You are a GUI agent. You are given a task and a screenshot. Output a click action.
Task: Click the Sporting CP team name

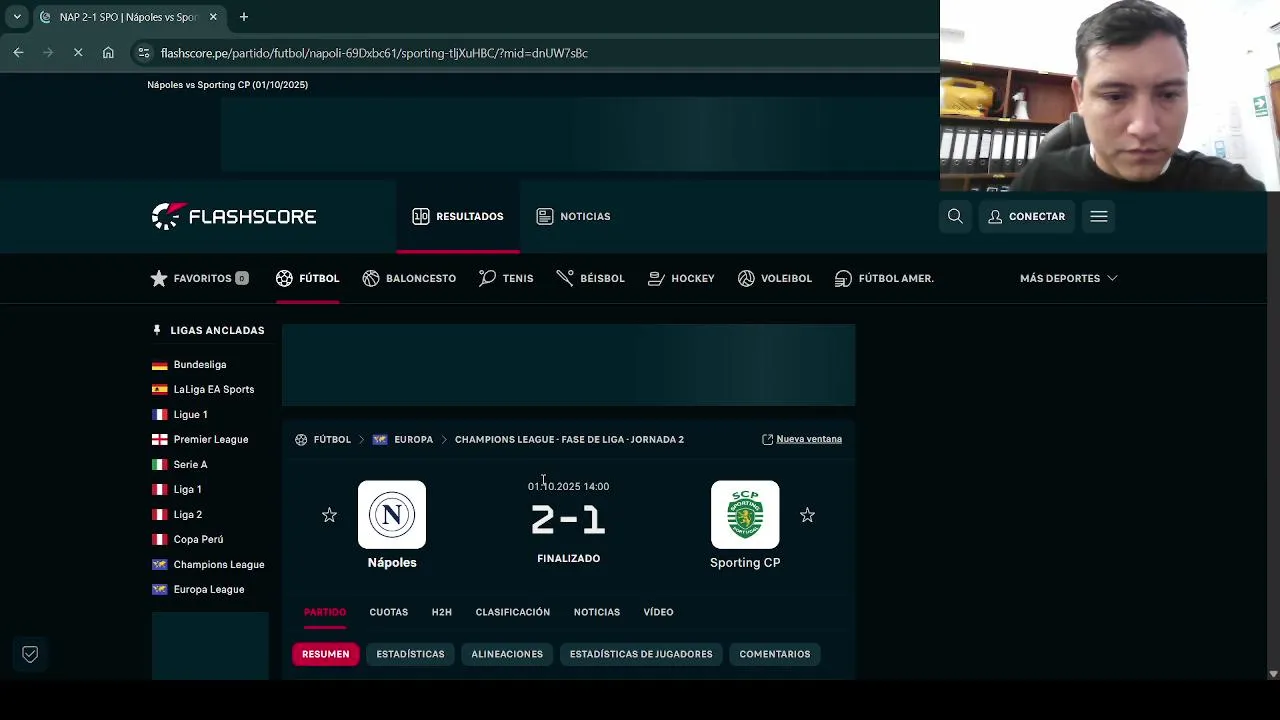click(745, 563)
